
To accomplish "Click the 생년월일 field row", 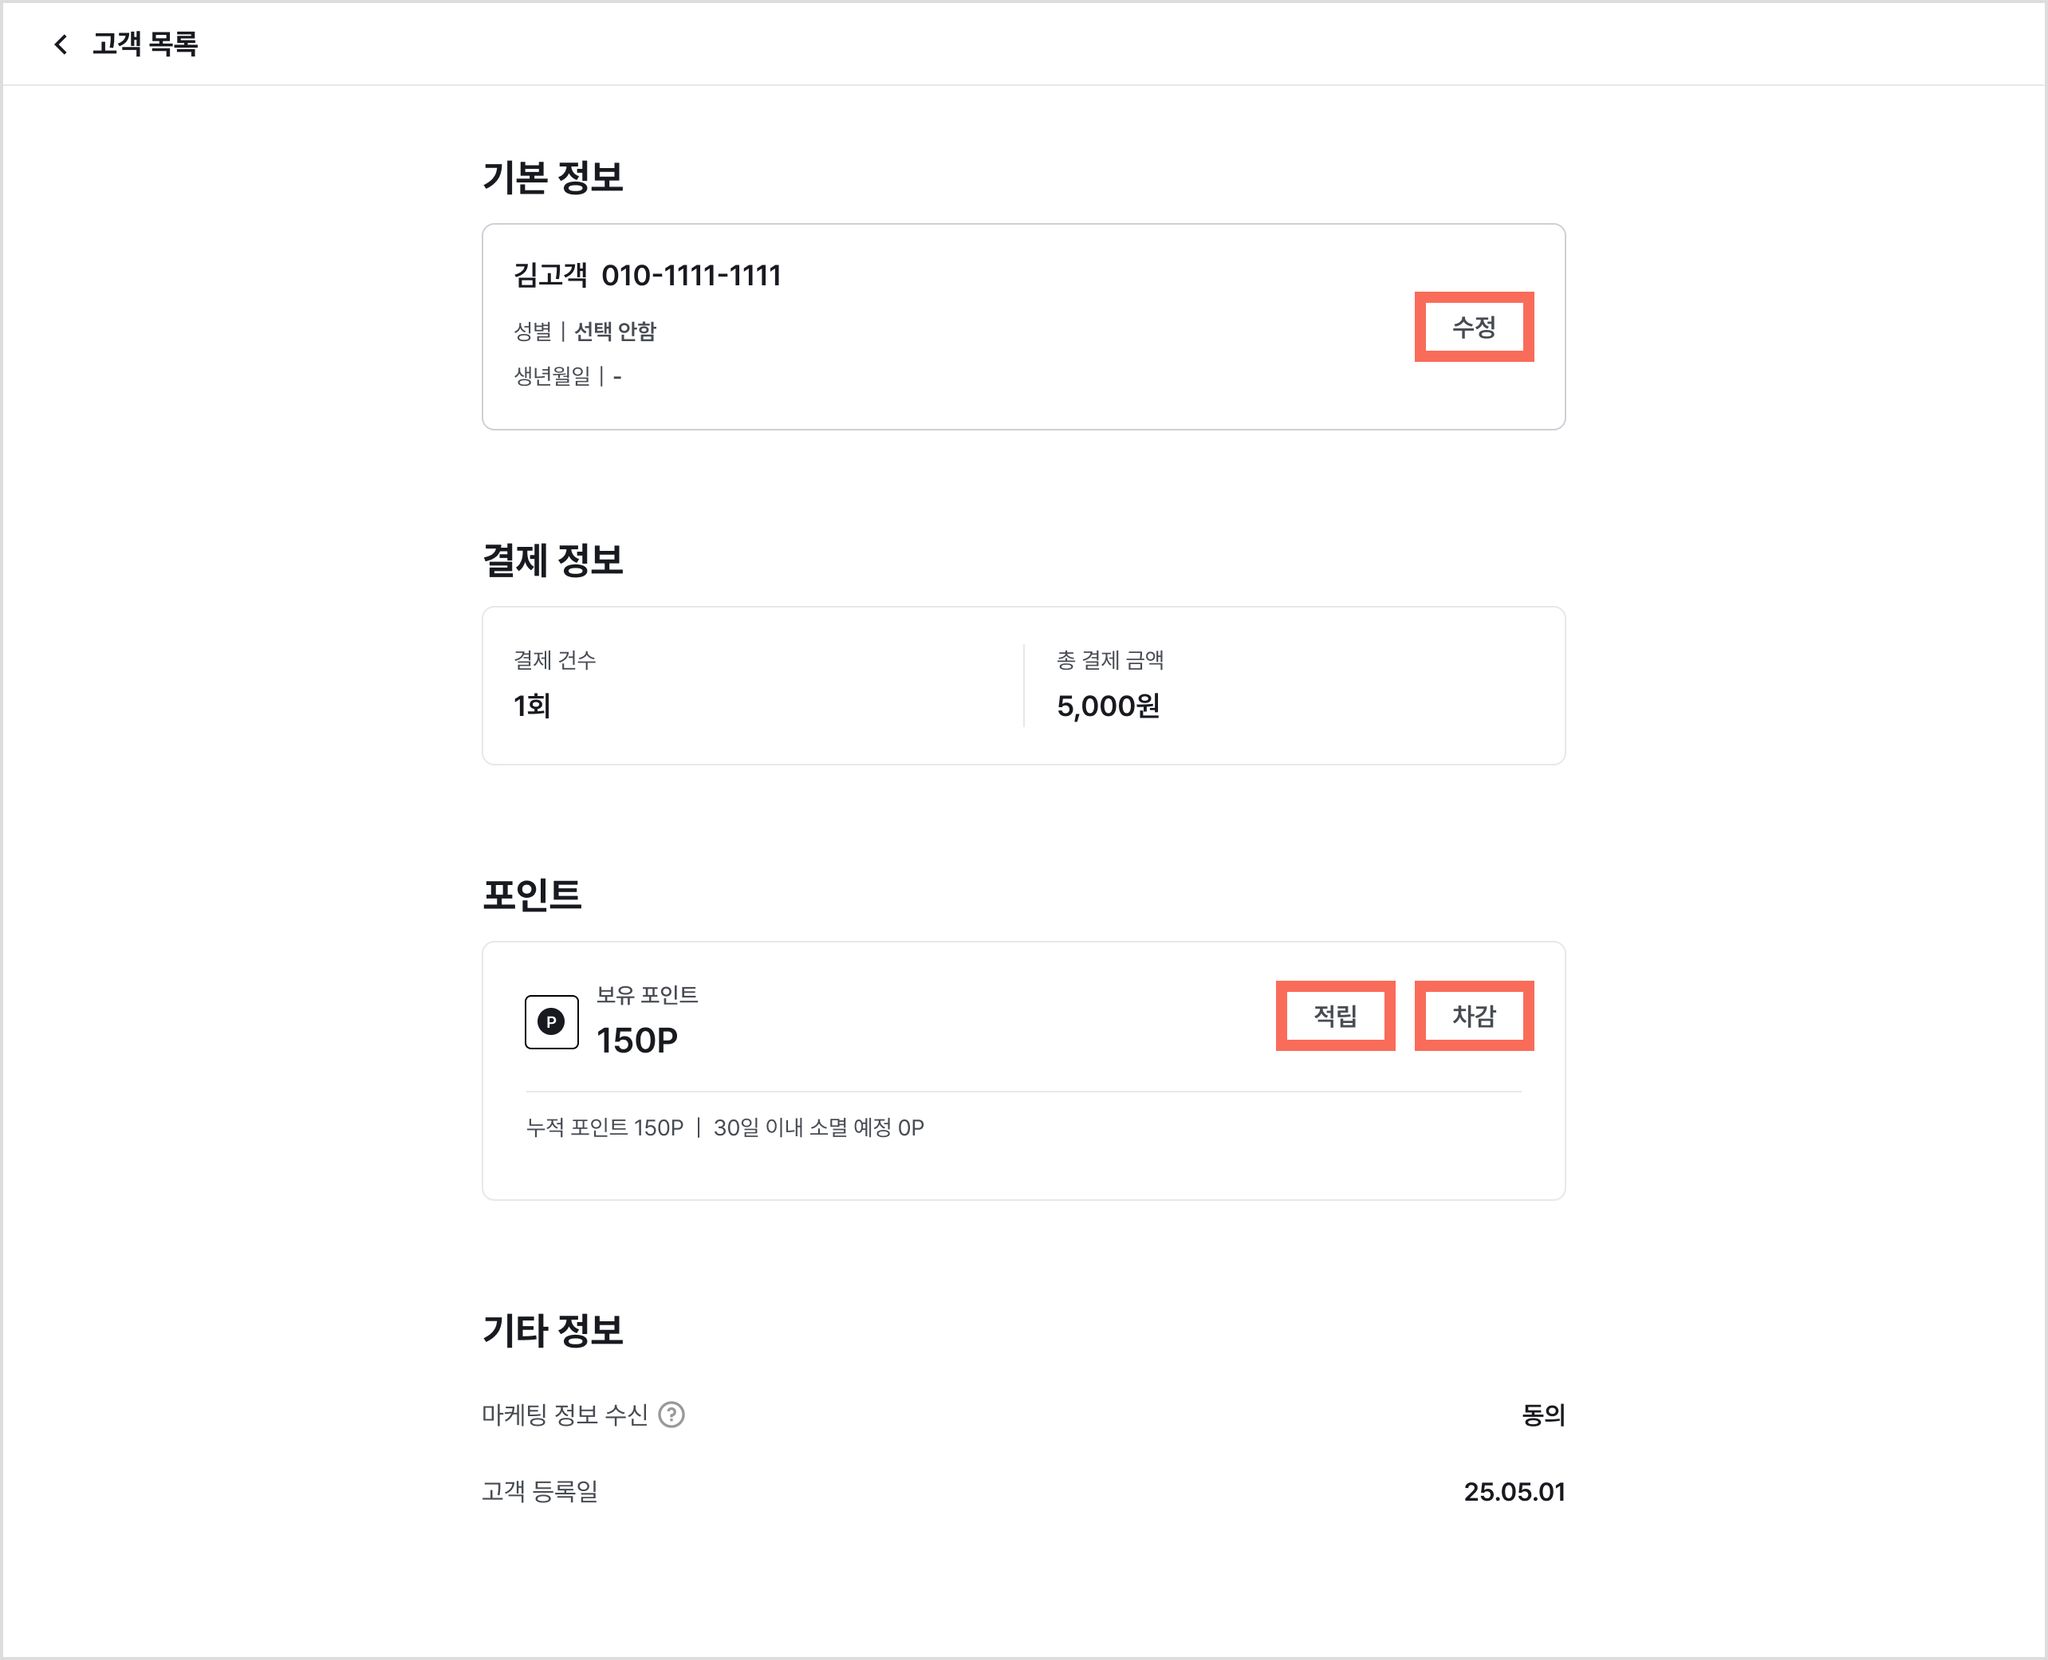I will pyautogui.click(x=568, y=376).
